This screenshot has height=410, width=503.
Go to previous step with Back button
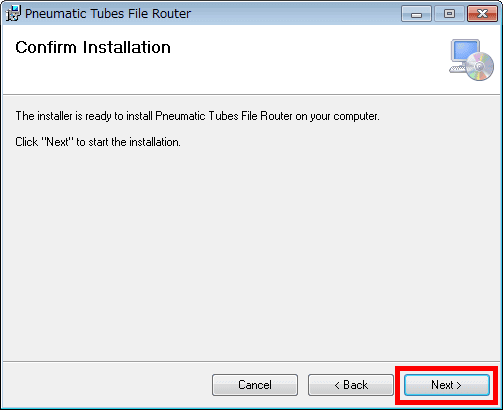[351, 385]
